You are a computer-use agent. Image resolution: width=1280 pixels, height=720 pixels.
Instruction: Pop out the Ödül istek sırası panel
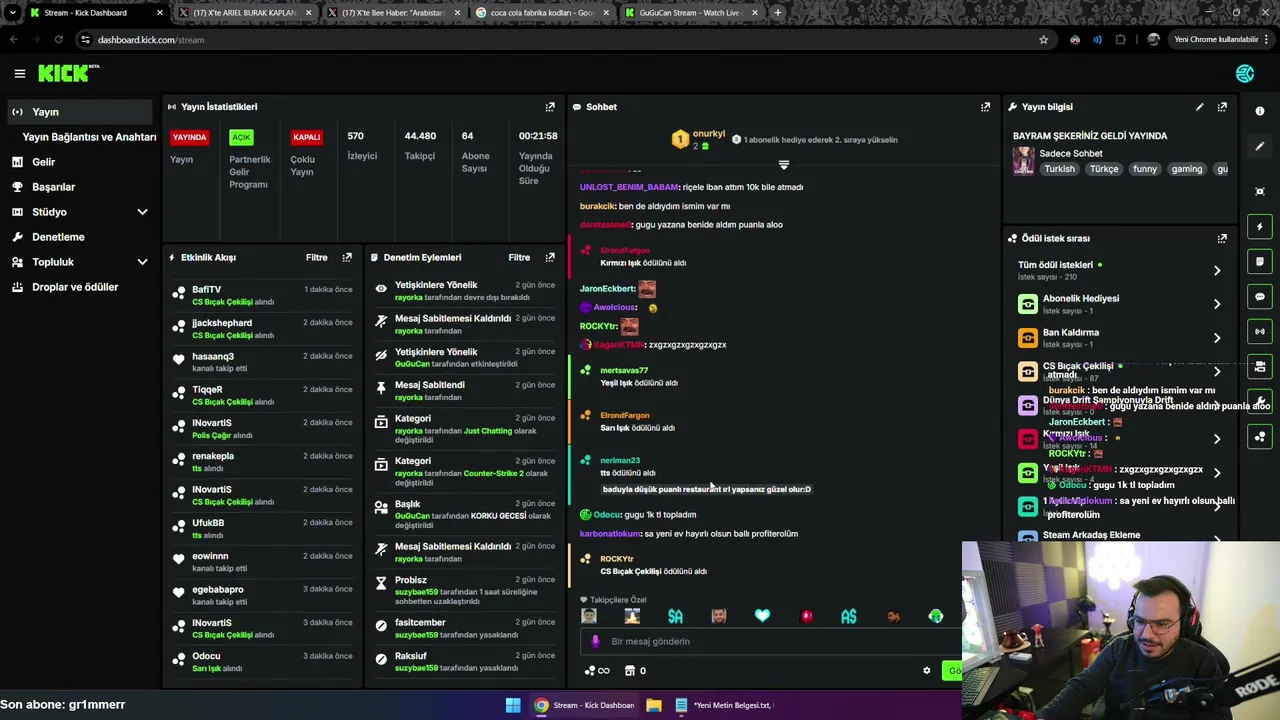[1222, 239]
